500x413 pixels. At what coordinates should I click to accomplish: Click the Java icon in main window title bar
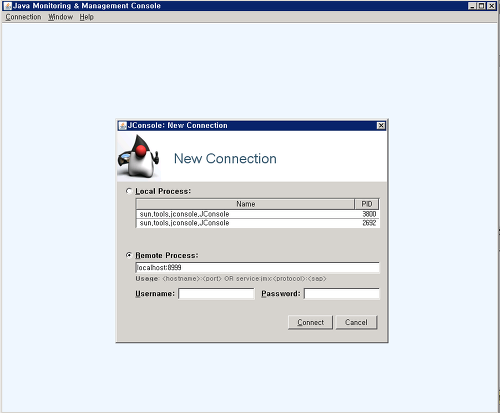[7, 6]
